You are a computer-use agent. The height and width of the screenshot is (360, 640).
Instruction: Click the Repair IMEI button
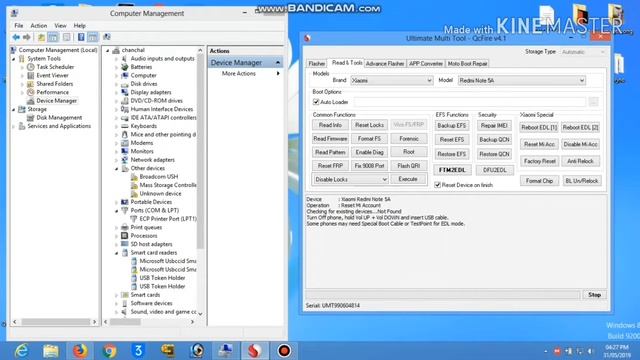[494, 125]
